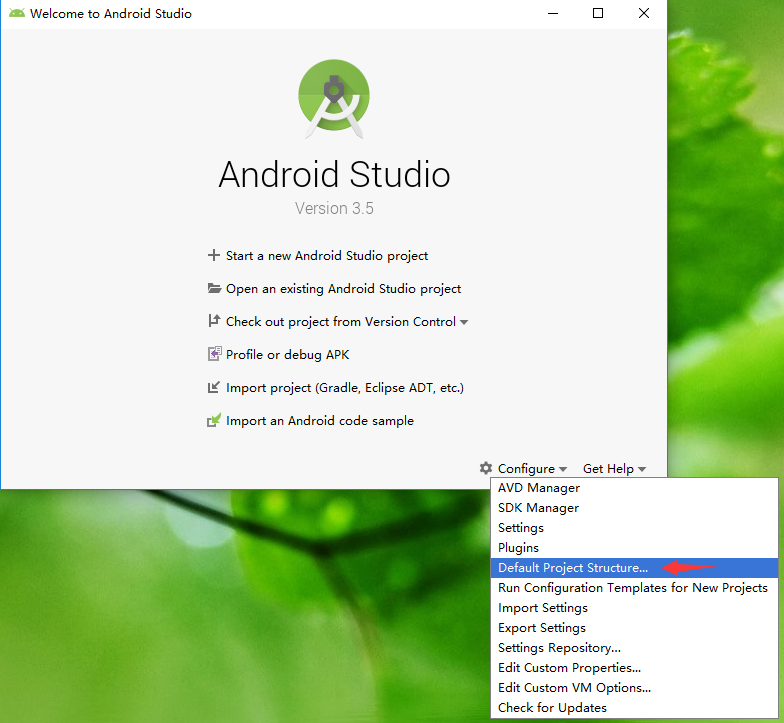
Task: Choose Default Project Structure... menu item
Action: [x=634, y=568]
